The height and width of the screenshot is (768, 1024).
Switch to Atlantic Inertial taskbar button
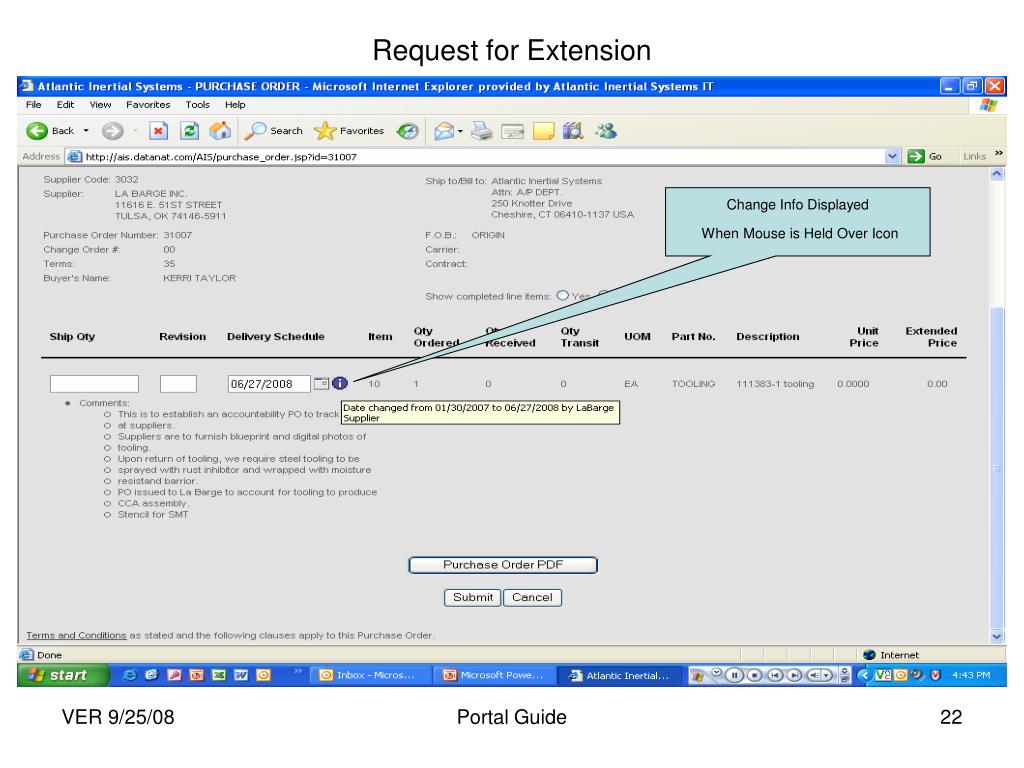[x=620, y=675]
